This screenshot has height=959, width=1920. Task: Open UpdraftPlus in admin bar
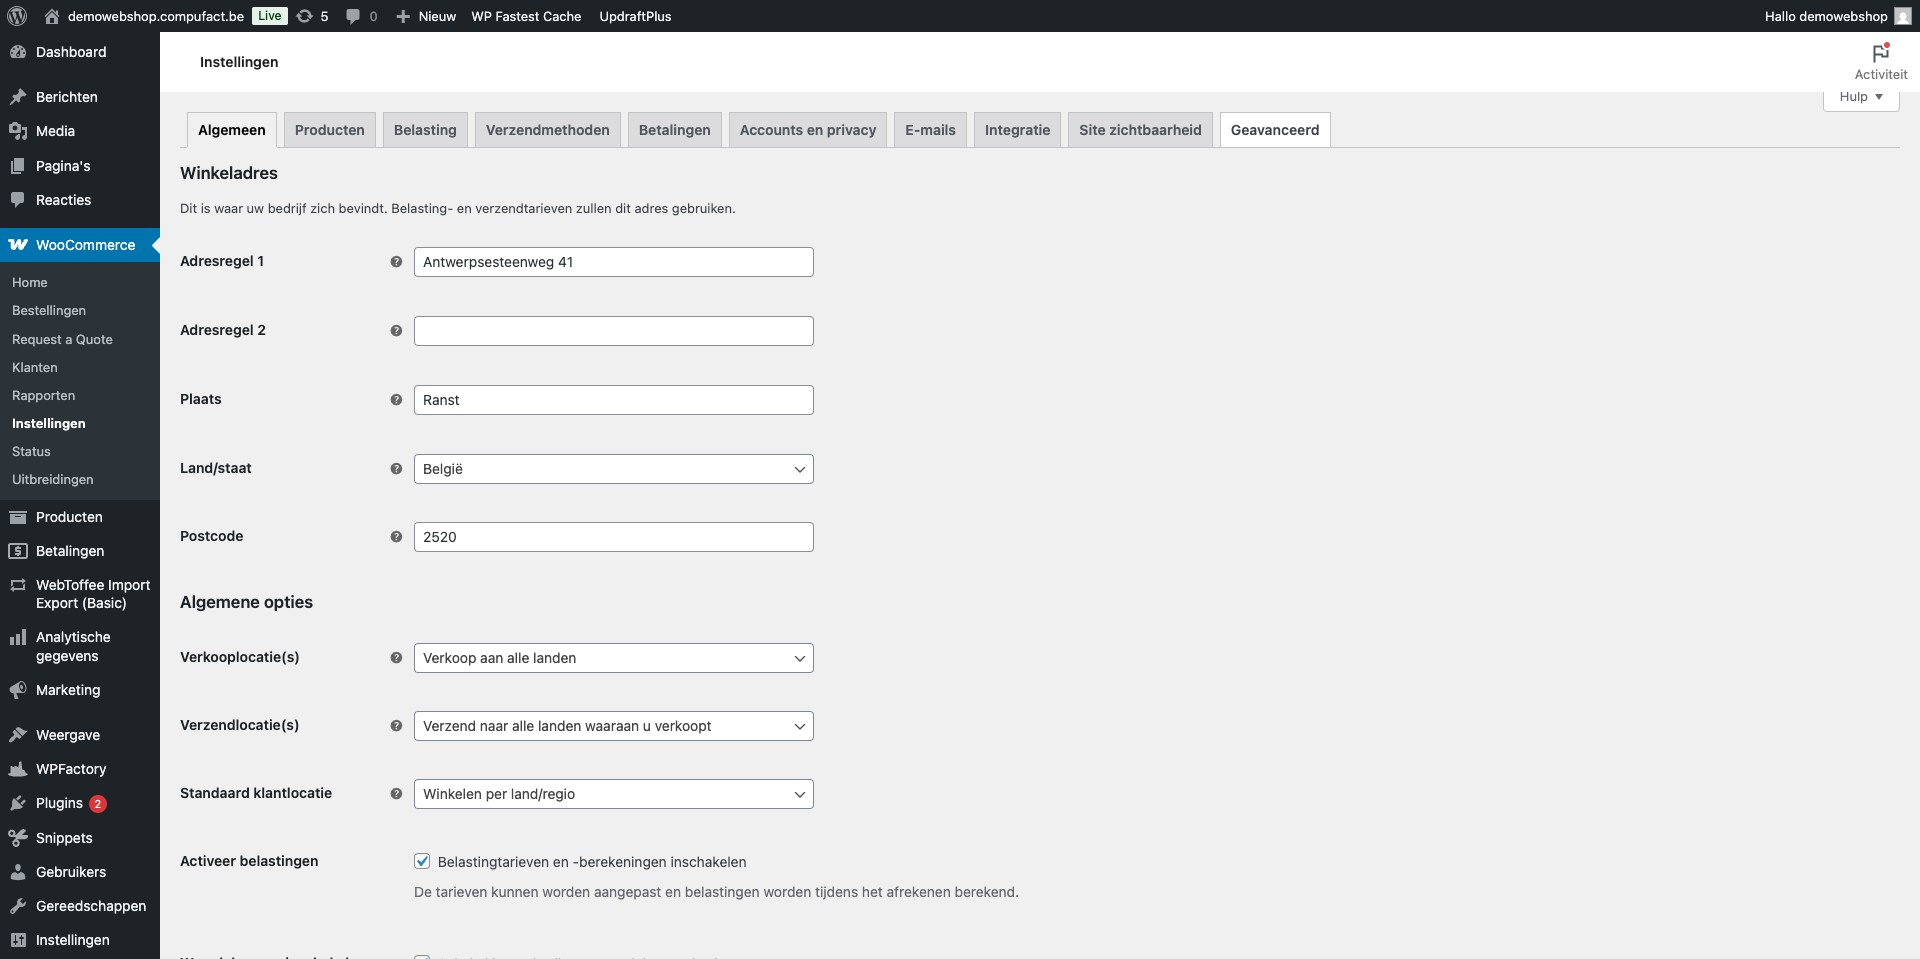(x=635, y=16)
